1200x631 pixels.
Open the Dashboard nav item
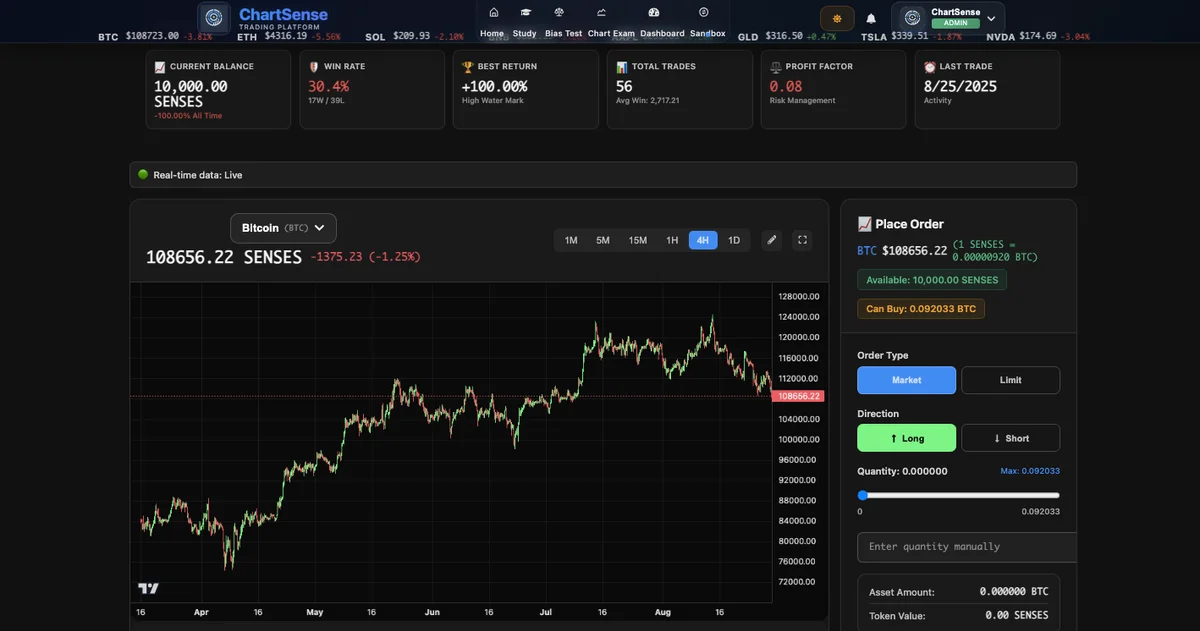pos(662,33)
